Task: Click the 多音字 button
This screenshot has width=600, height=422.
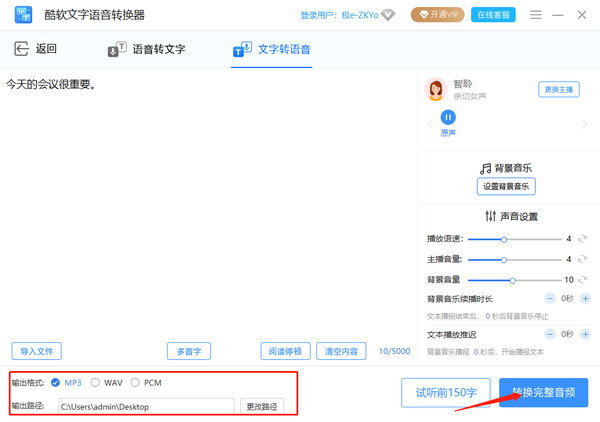Action: [x=189, y=351]
